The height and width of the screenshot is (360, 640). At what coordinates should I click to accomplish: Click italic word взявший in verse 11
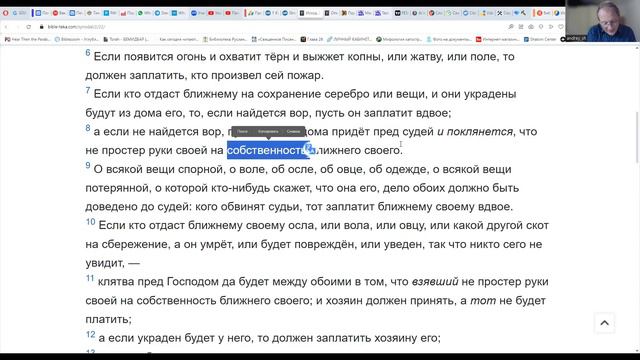(435, 282)
